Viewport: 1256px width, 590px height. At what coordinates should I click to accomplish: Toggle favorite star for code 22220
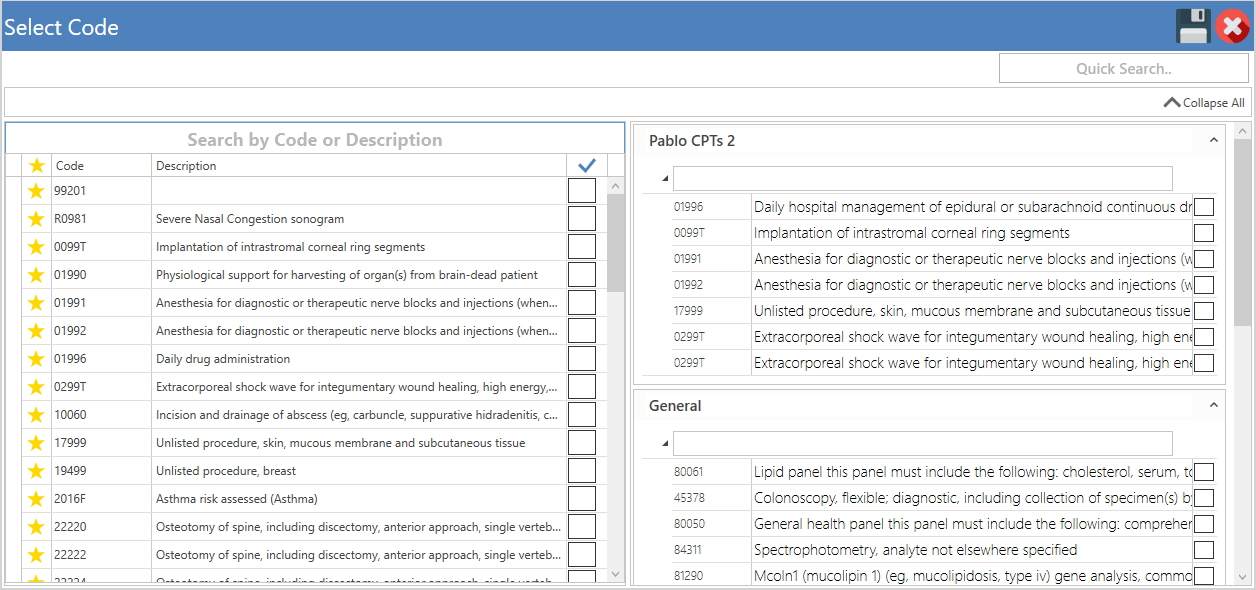pos(37,527)
